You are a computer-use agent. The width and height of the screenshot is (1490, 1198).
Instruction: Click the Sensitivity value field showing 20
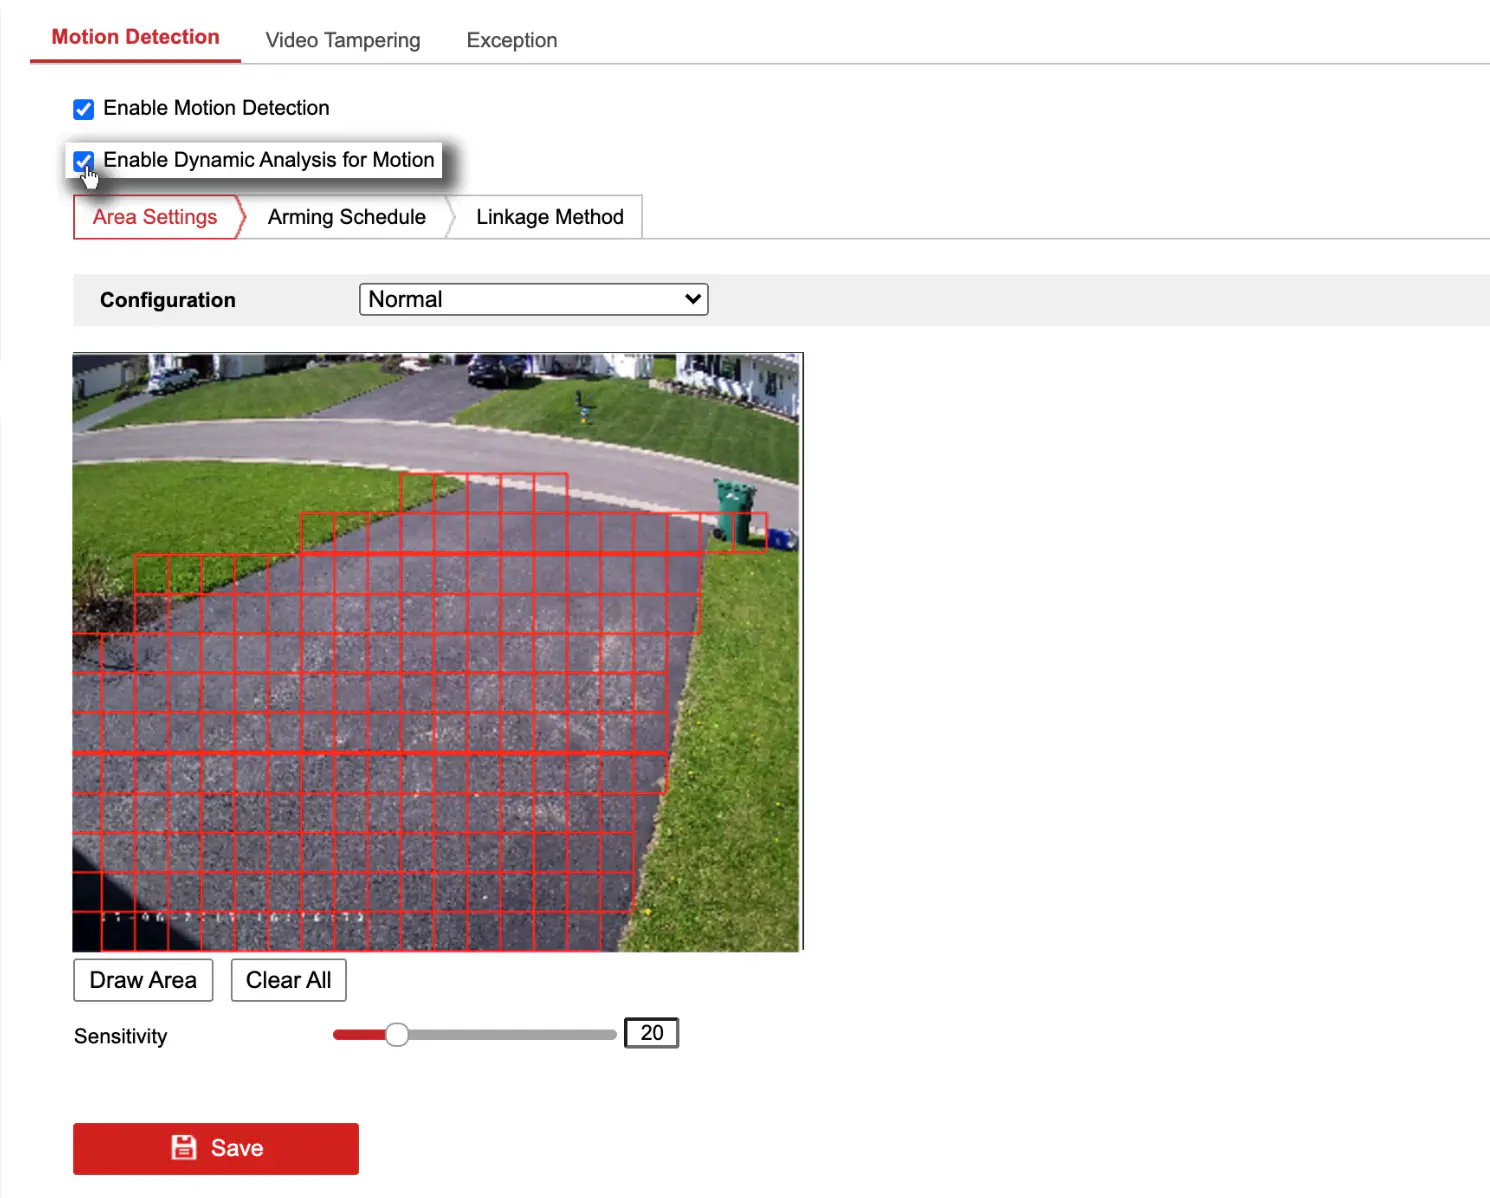(651, 1033)
